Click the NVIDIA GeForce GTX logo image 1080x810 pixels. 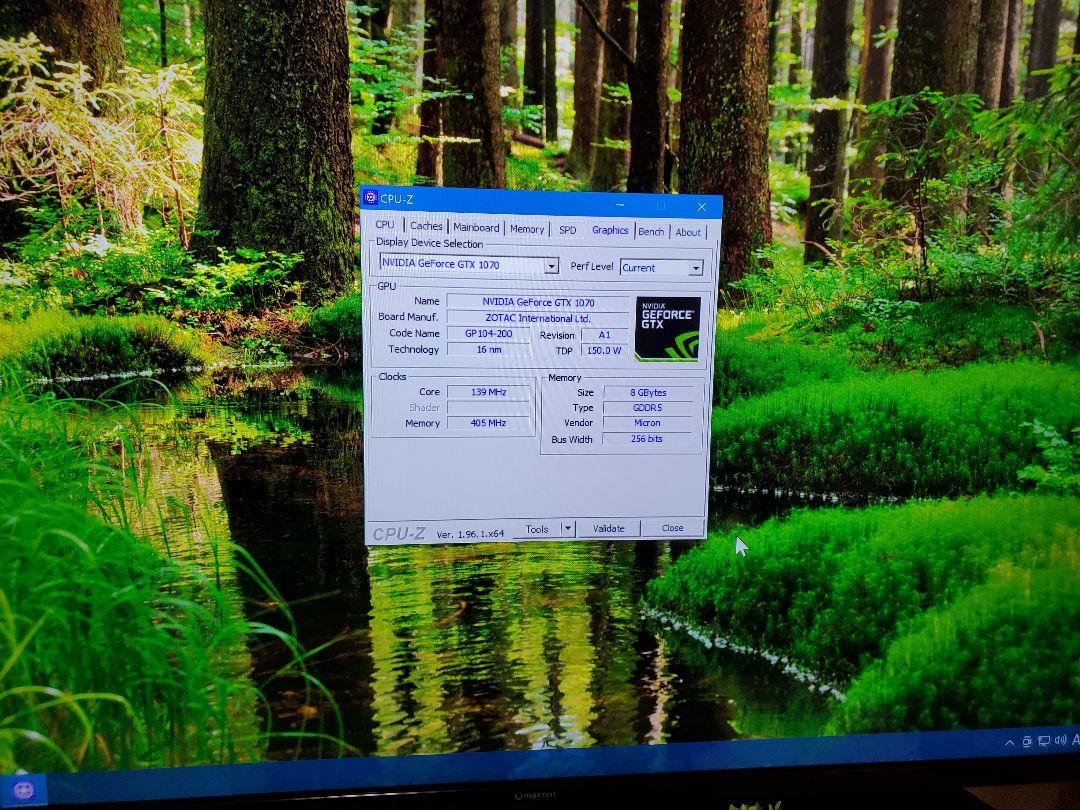tap(667, 329)
